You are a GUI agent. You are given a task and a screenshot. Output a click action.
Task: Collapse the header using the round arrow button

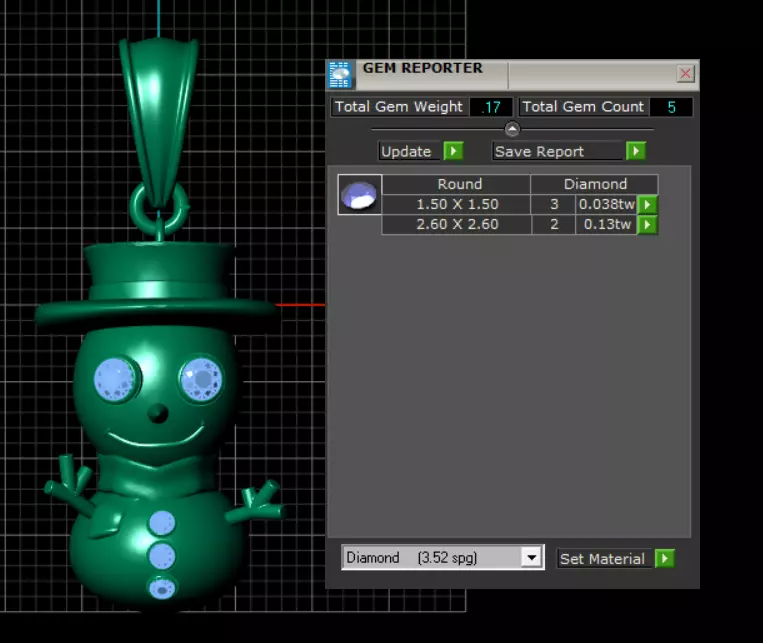(x=512, y=129)
